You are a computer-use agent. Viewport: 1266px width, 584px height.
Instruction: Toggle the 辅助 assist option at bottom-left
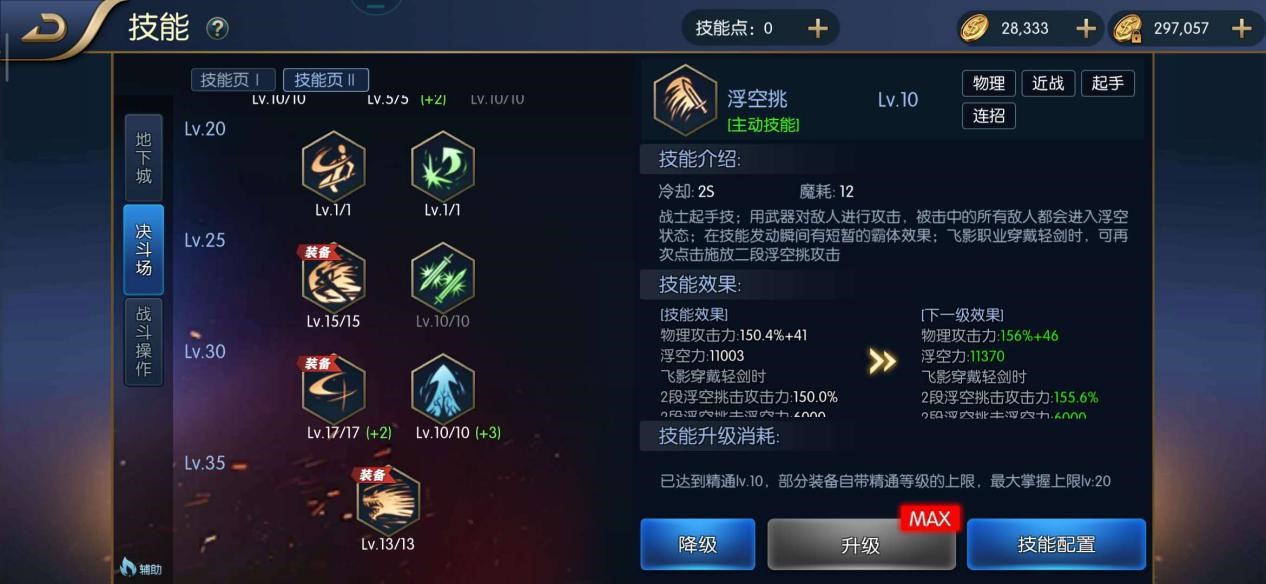click(140, 568)
